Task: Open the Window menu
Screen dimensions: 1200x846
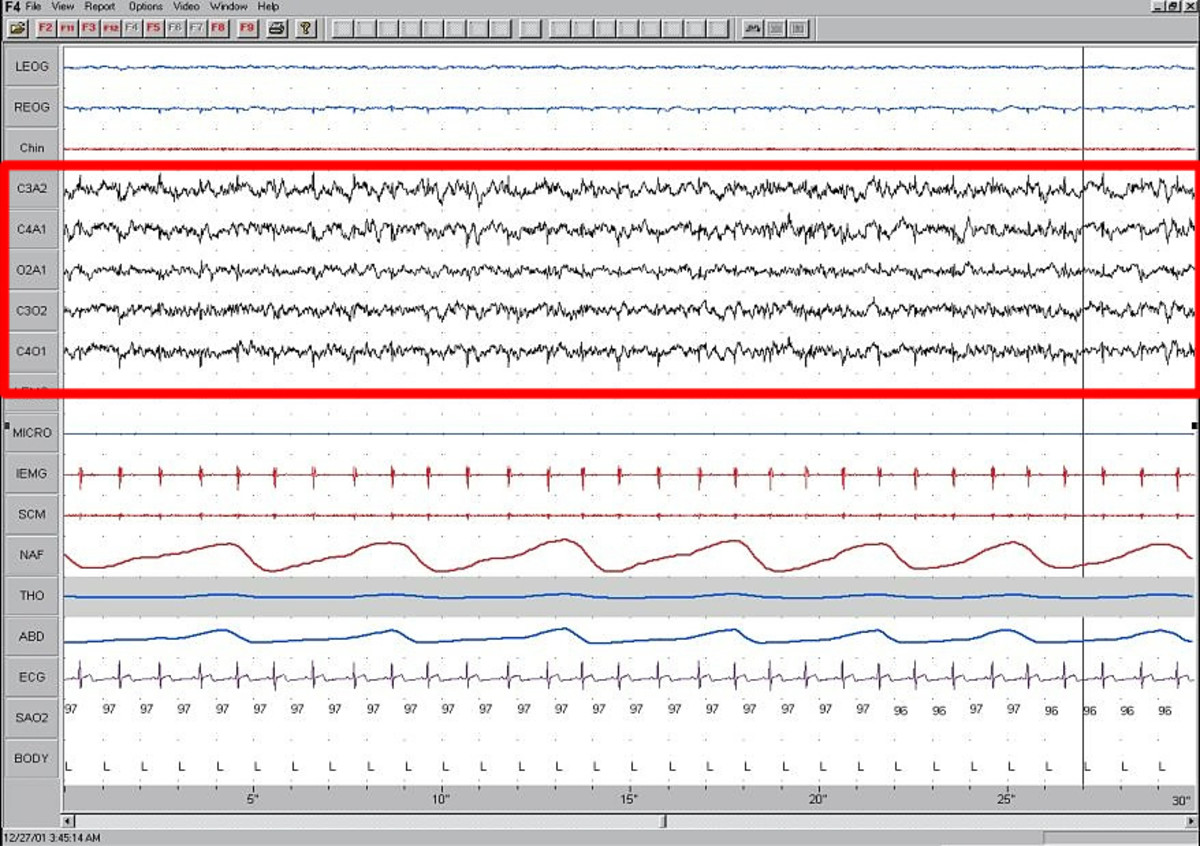Action: (227, 6)
